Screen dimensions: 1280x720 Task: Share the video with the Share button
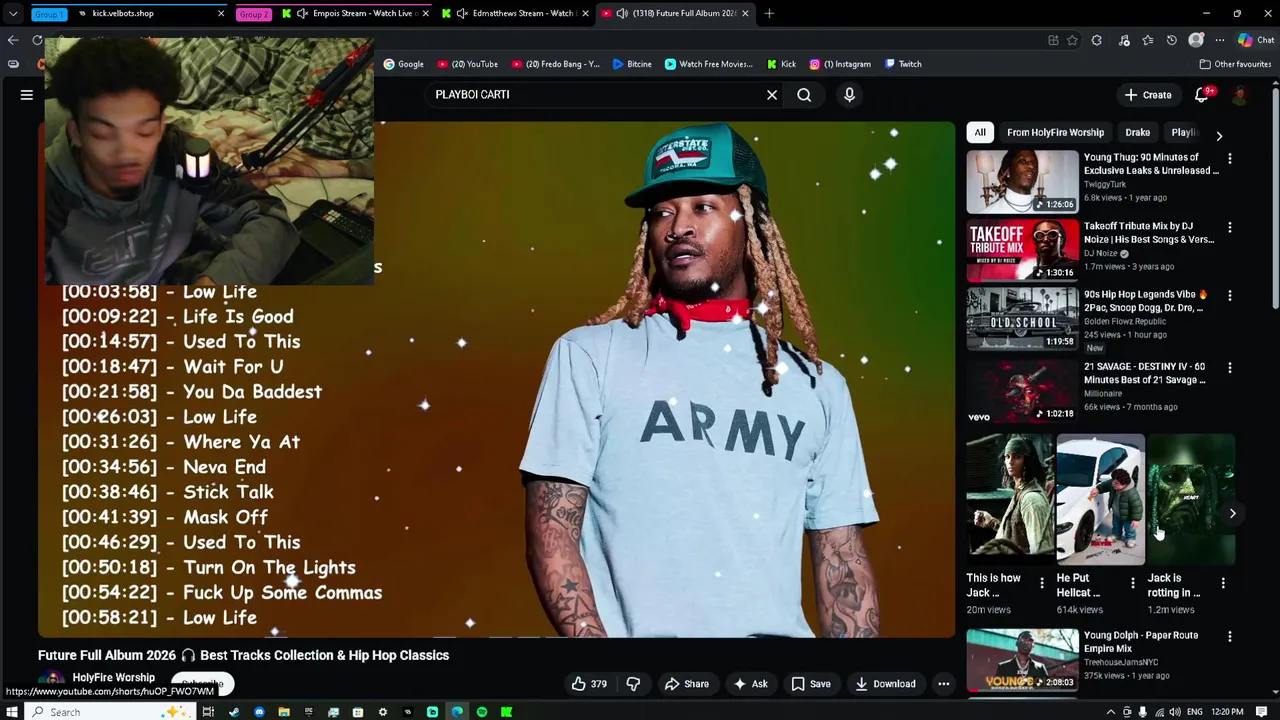pos(687,684)
